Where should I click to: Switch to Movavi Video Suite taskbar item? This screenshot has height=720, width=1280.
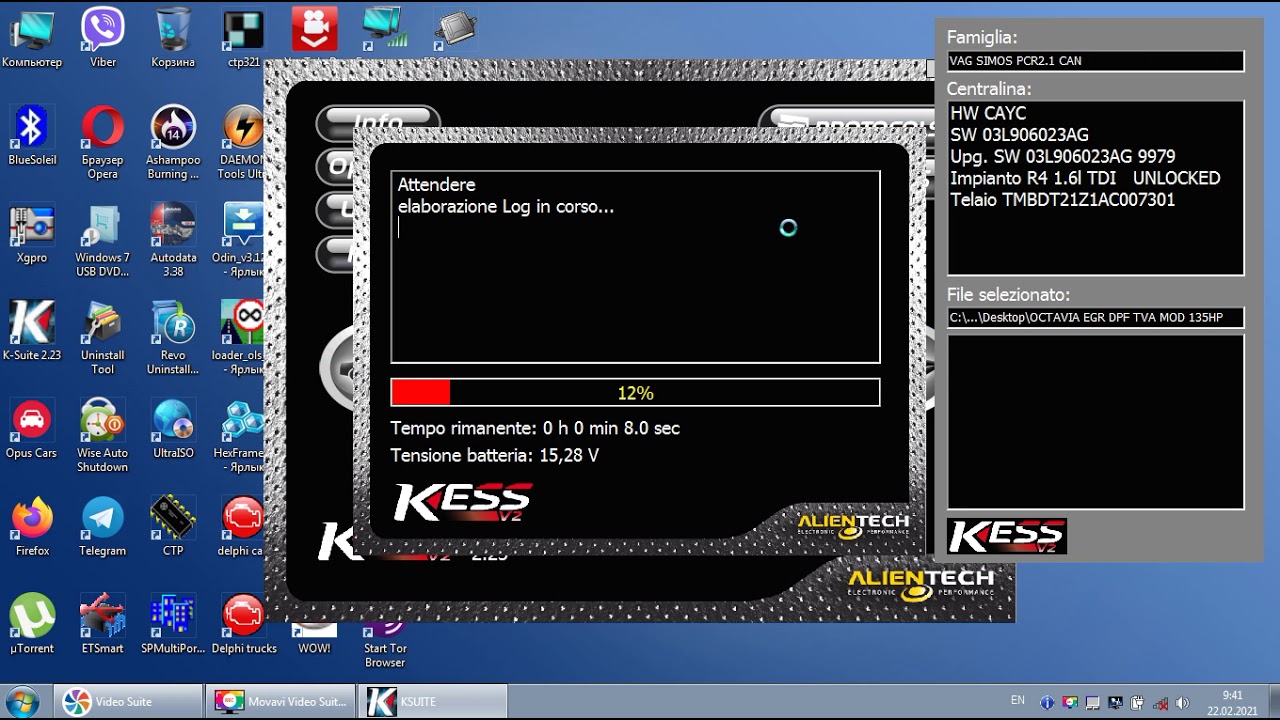coord(282,702)
